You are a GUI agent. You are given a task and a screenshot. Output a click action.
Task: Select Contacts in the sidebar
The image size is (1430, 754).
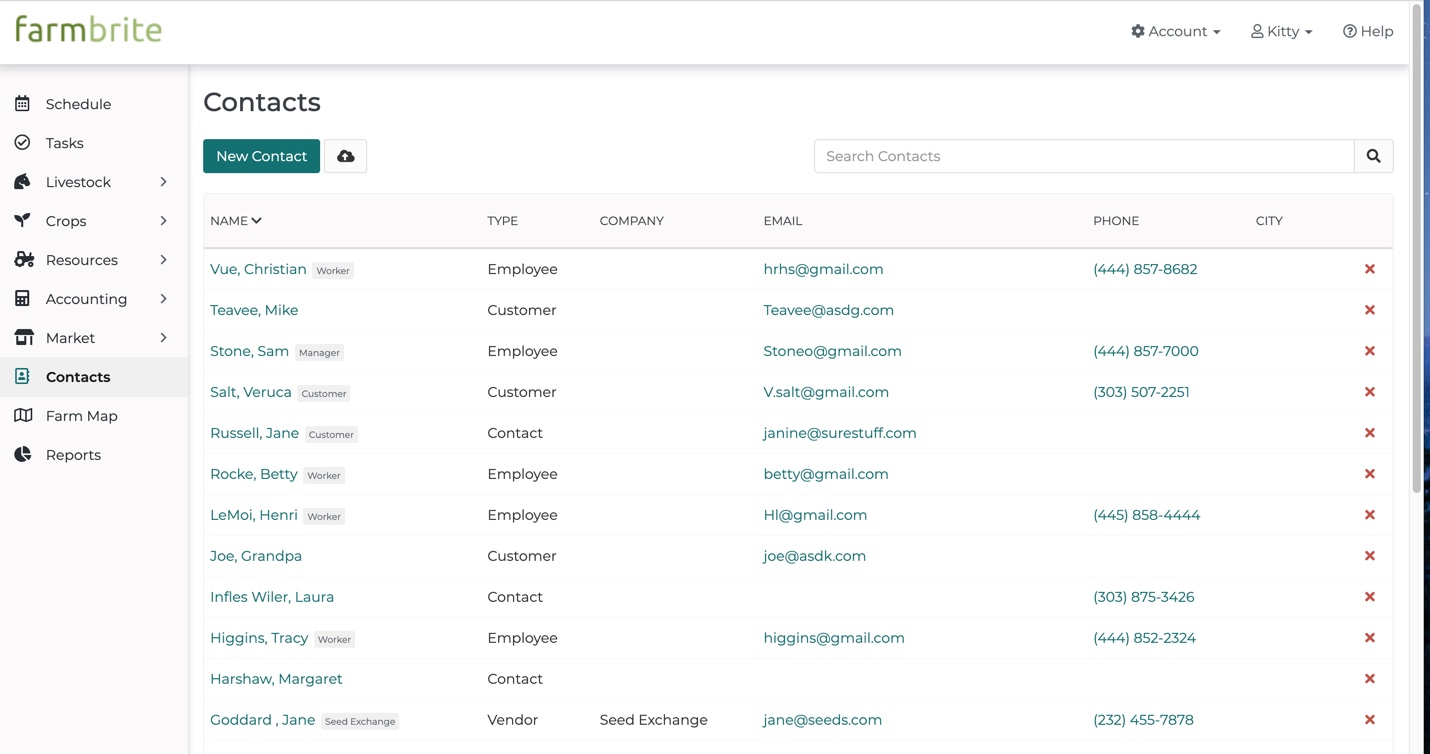pos(78,377)
